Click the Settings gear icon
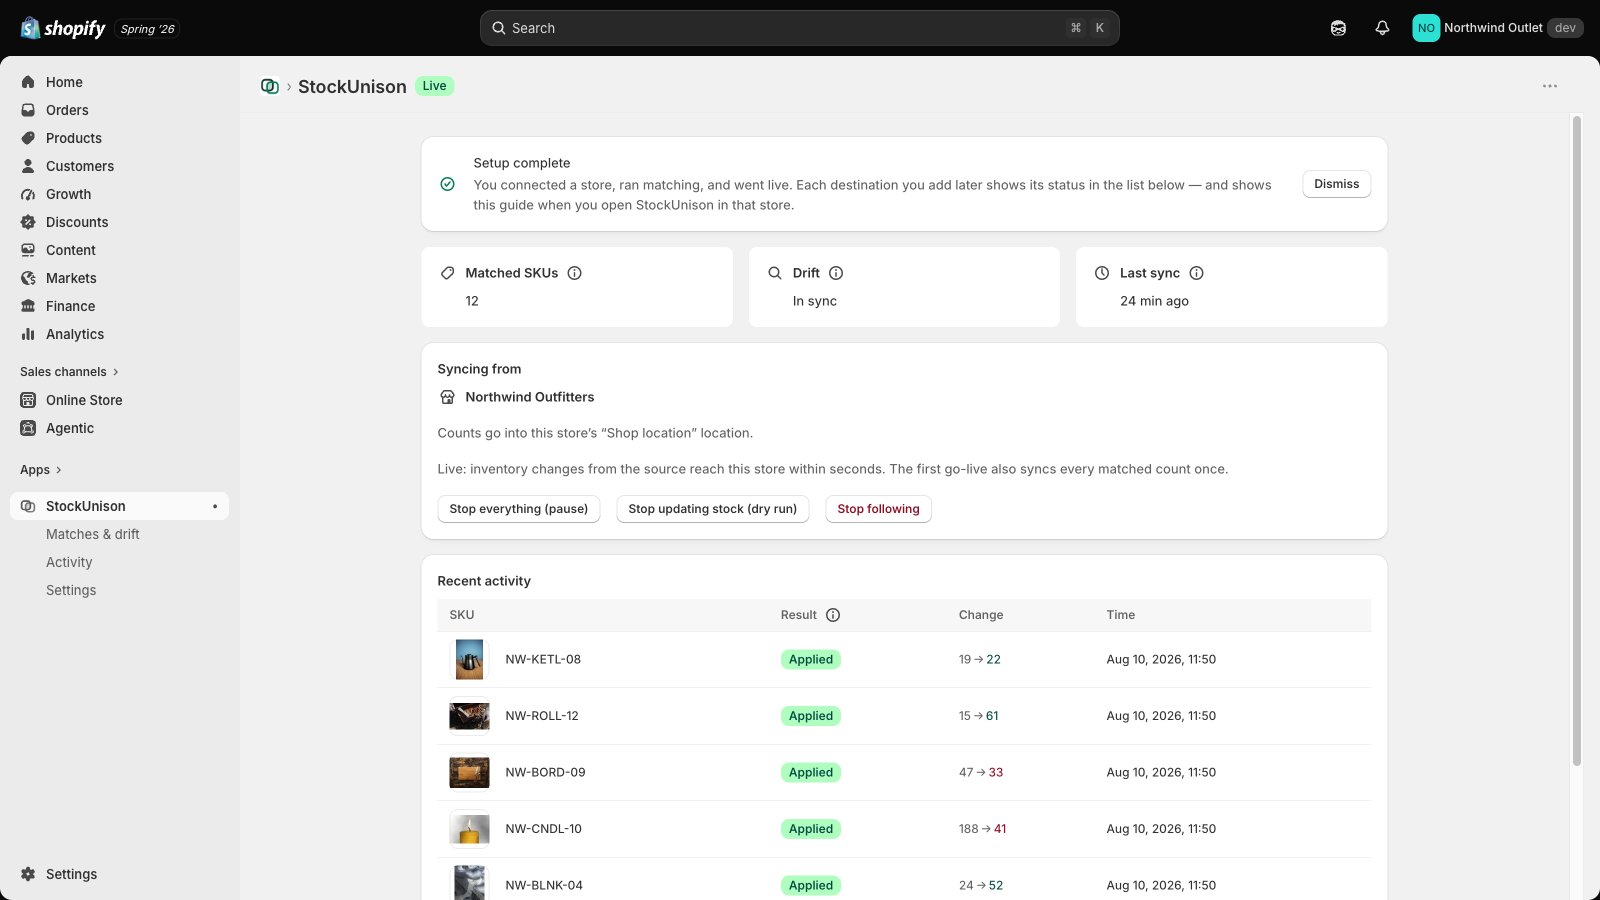Screen dimensions: 1600x900 [28, 874]
